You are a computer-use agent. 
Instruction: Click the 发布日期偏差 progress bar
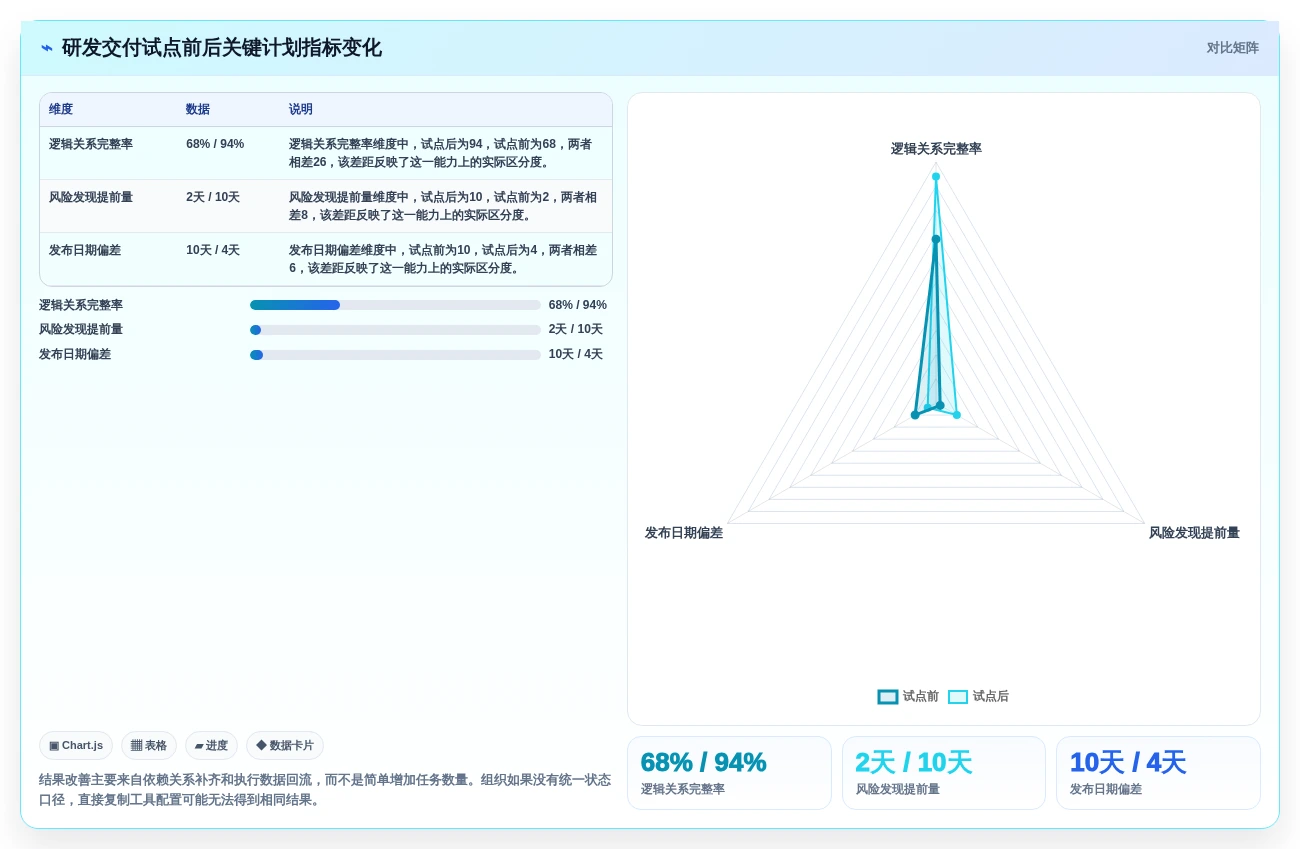coord(395,355)
